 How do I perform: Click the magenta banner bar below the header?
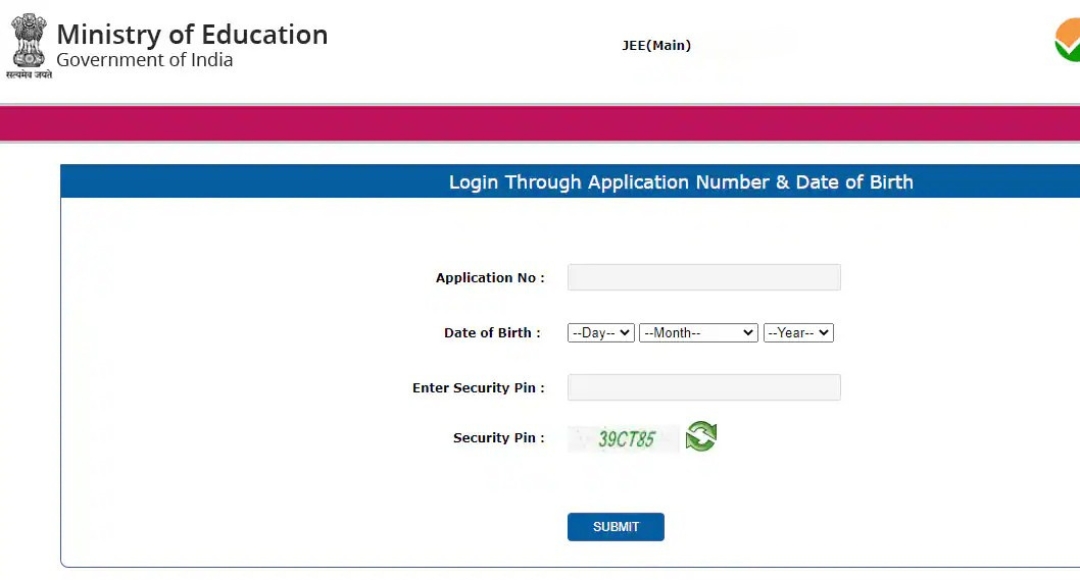click(x=540, y=124)
